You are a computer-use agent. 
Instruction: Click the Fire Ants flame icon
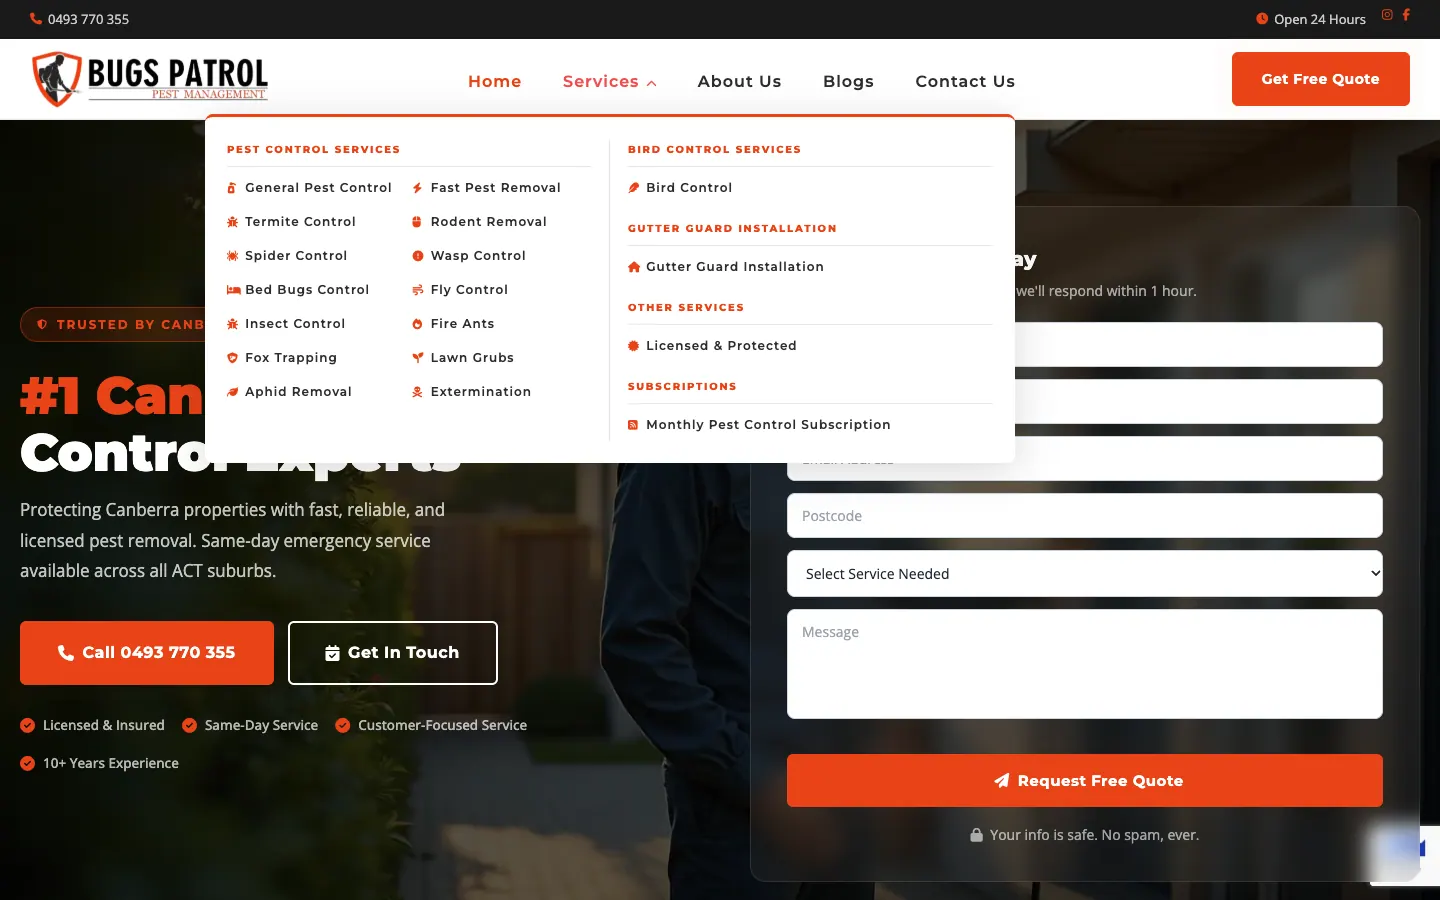tap(418, 324)
